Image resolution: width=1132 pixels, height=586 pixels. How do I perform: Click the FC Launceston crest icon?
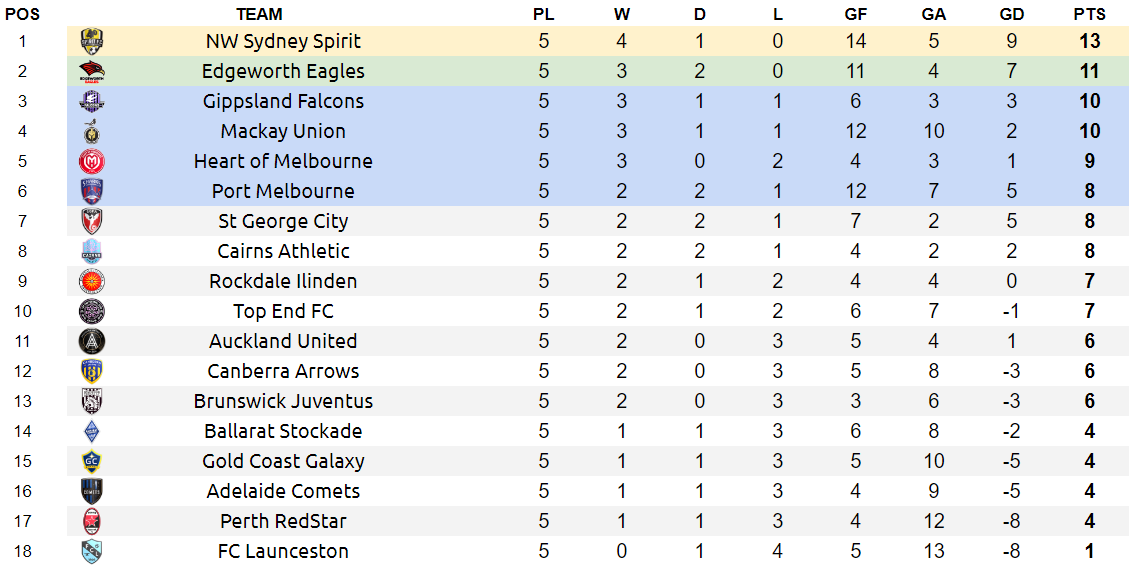click(92, 551)
